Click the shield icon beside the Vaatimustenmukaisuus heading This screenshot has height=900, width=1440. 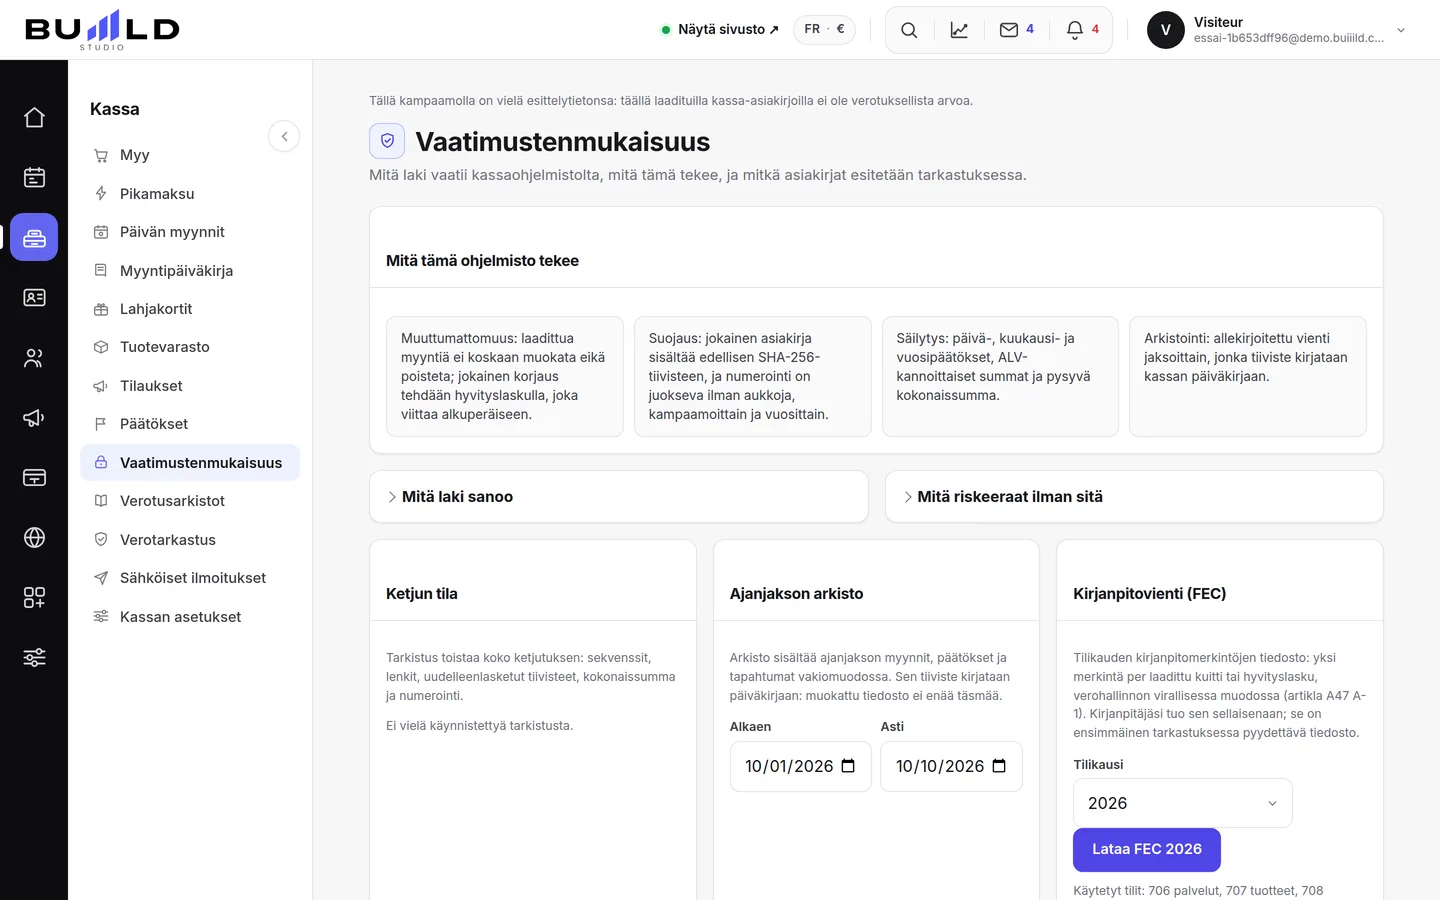(387, 141)
